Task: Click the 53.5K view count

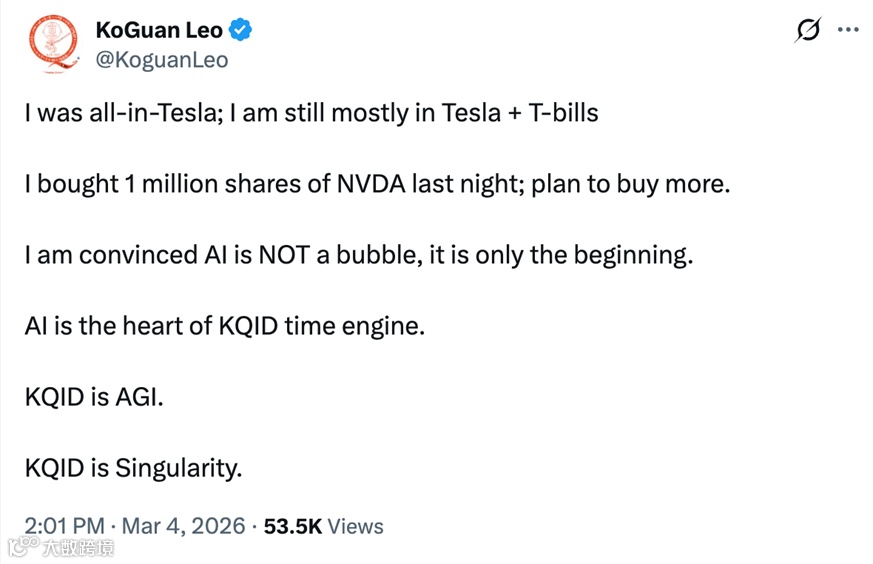Action: click(x=292, y=526)
